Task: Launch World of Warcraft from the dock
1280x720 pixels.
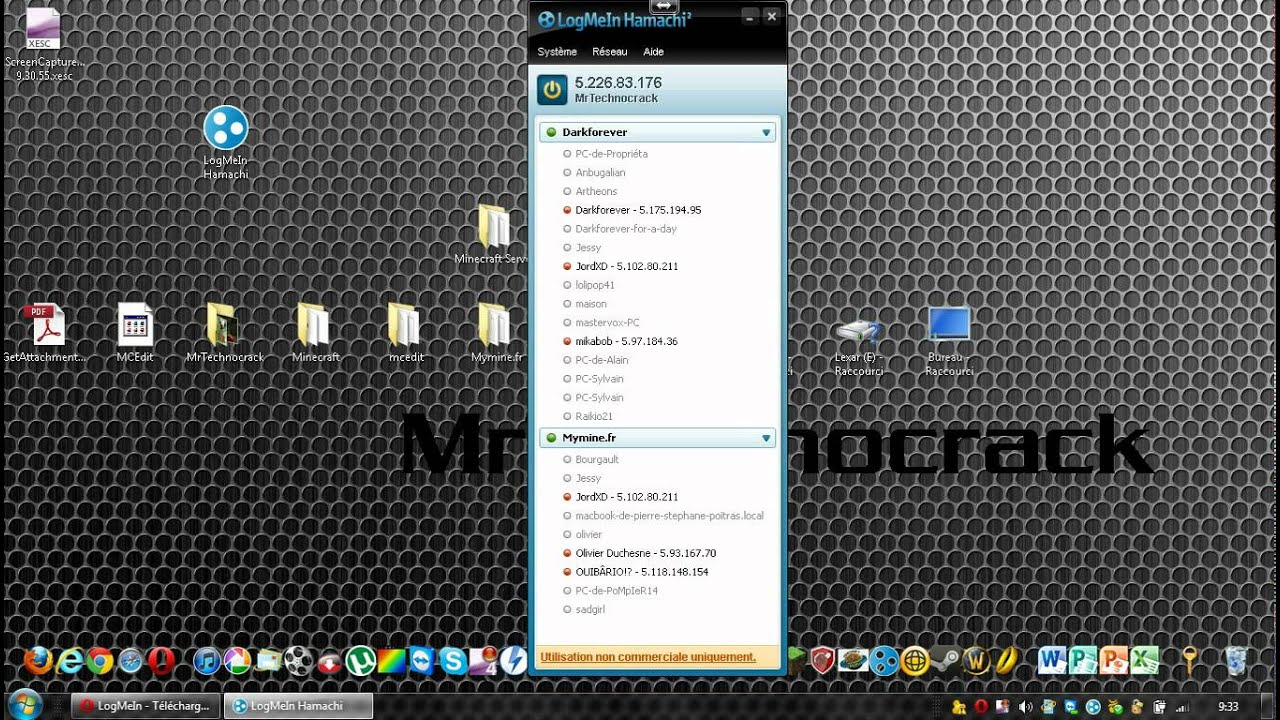Action: pyautogui.click(x=977, y=661)
